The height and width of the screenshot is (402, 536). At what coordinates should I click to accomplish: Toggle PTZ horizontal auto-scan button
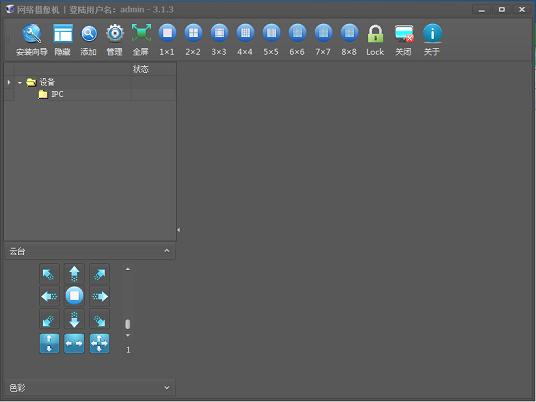[x=74, y=343]
